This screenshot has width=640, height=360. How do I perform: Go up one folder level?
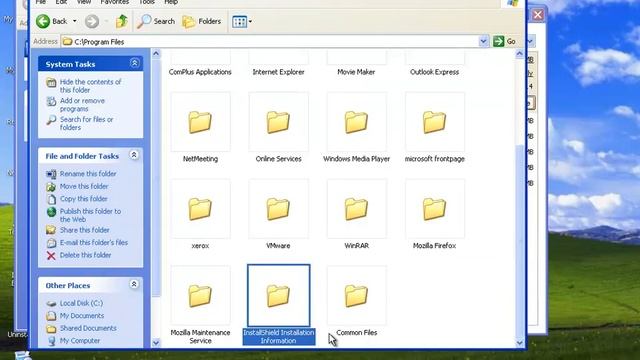coord(122,21)
